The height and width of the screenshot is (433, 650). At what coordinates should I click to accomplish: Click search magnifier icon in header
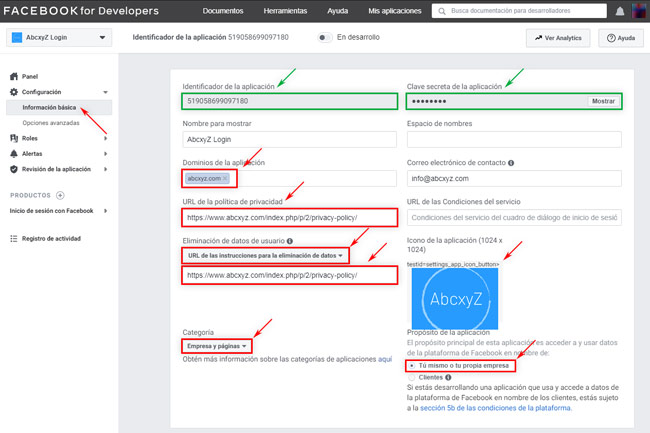pos(442,11)
